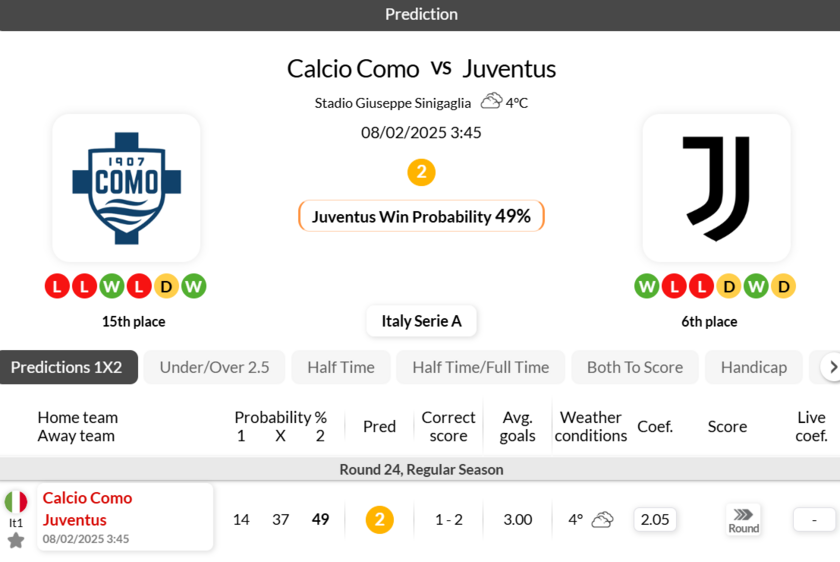840x562 pixels.
Task: Select the Half Time/Full Time tab
Action: [x=480, y=367]
